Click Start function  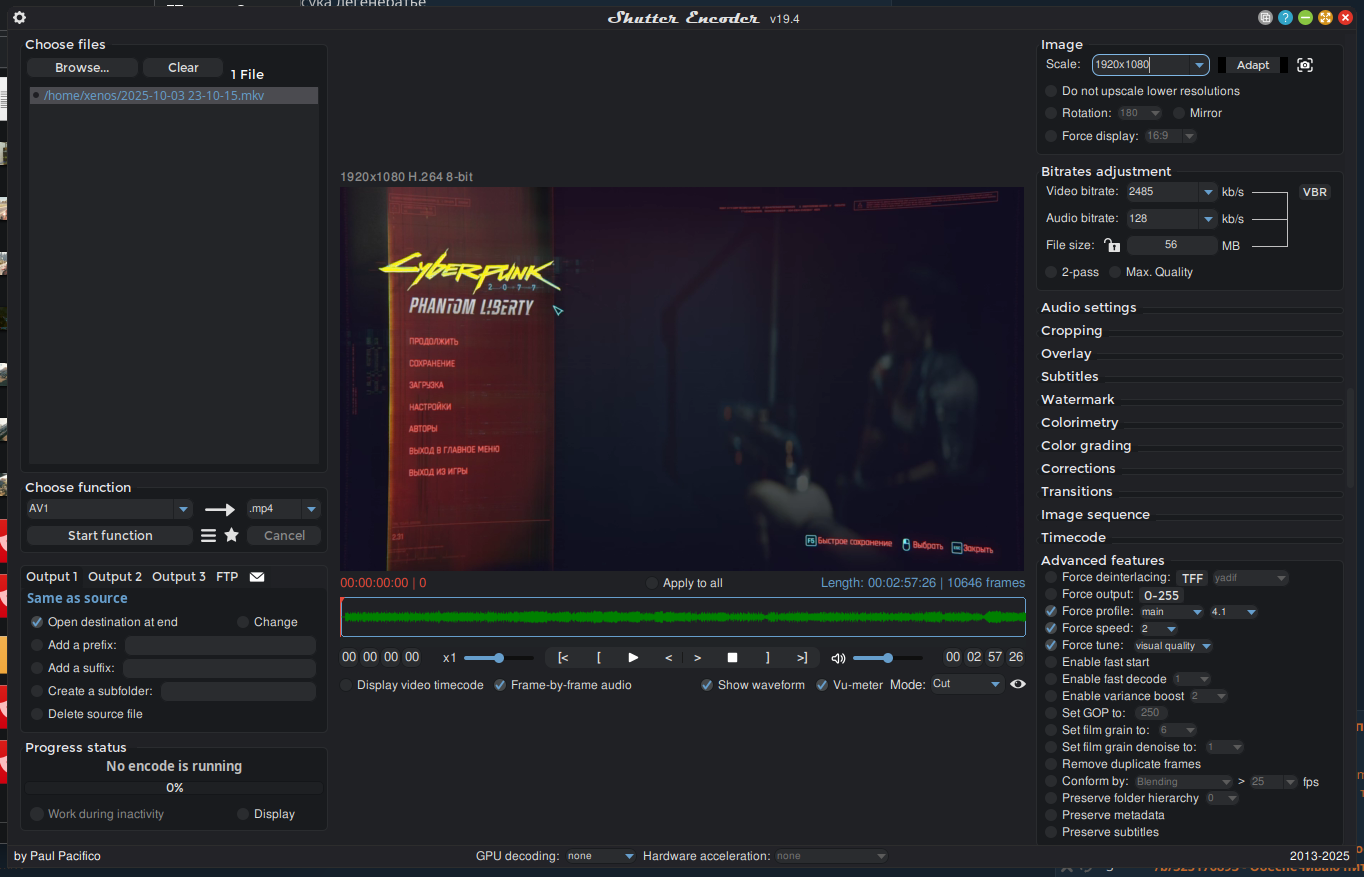pos(110,536)
